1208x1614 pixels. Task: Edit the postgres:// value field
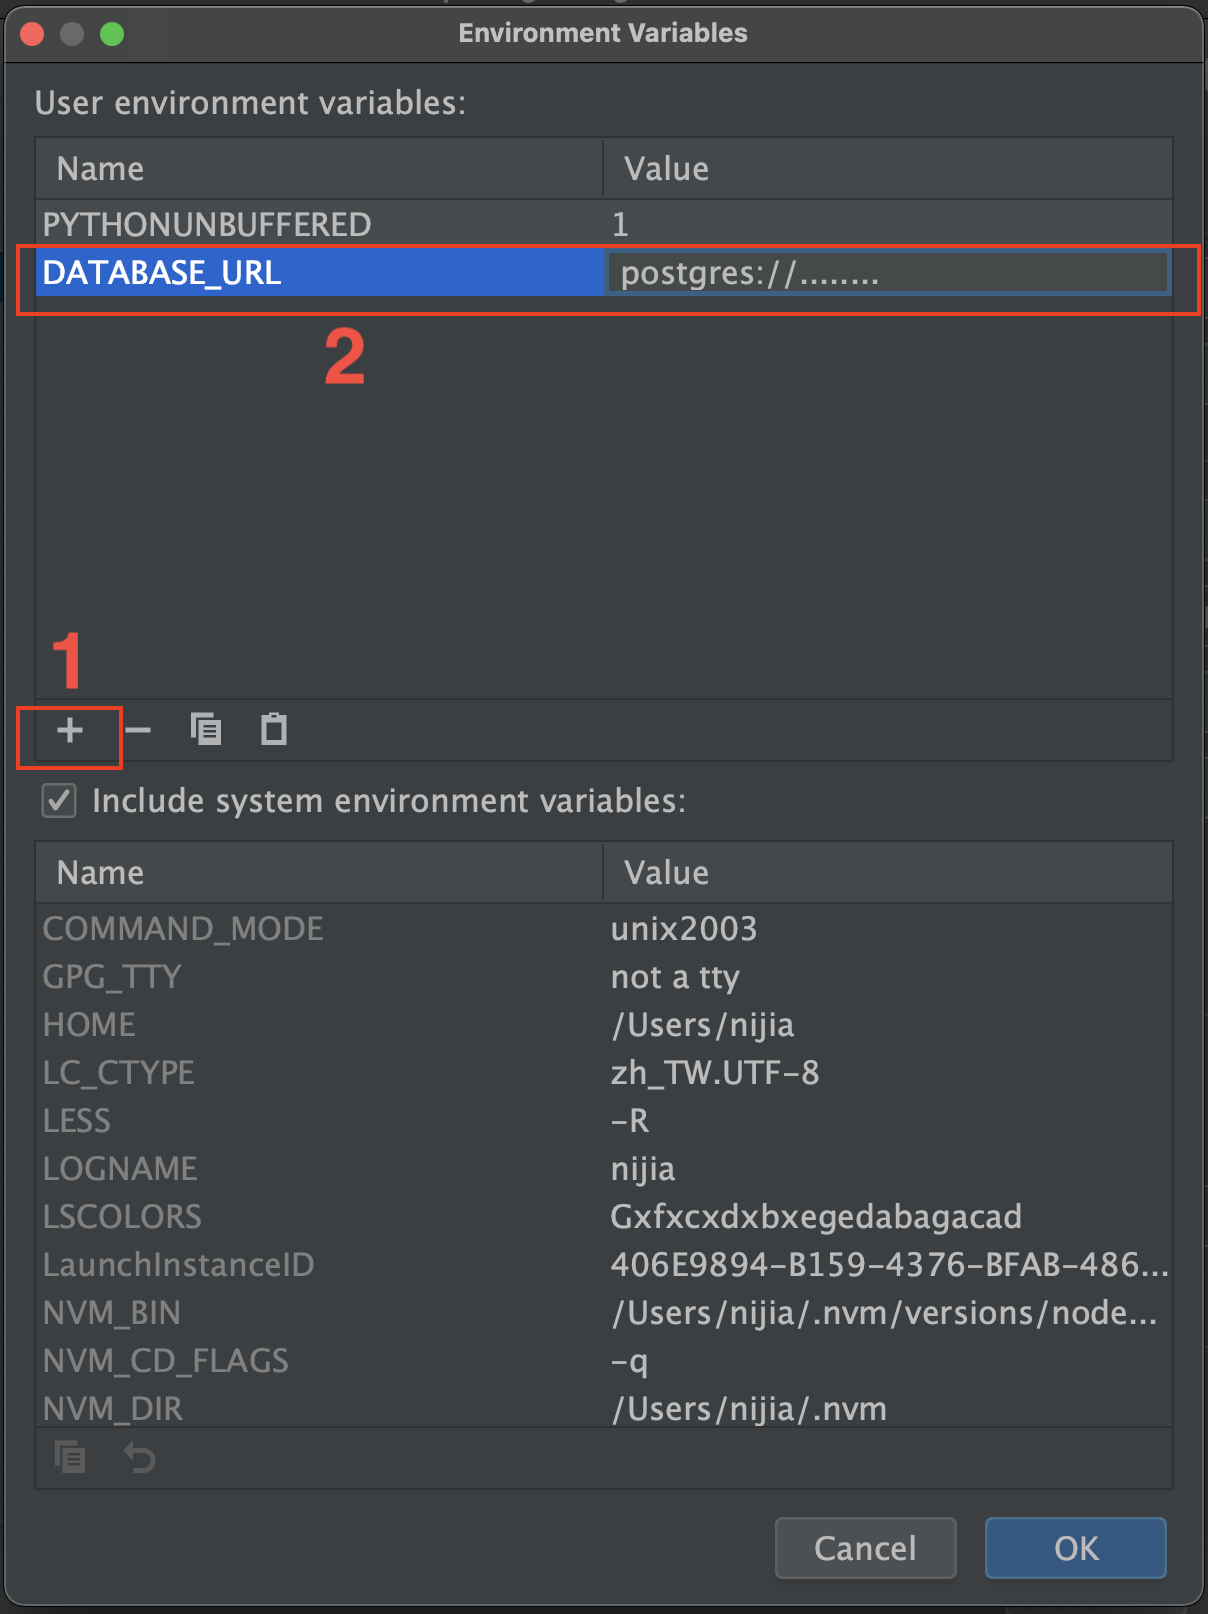tap(887, 273)
